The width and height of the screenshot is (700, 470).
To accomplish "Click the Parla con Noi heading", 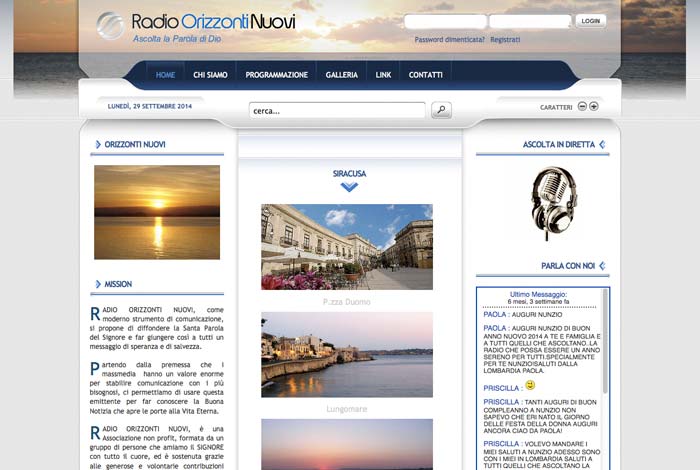I will [568, 266].
